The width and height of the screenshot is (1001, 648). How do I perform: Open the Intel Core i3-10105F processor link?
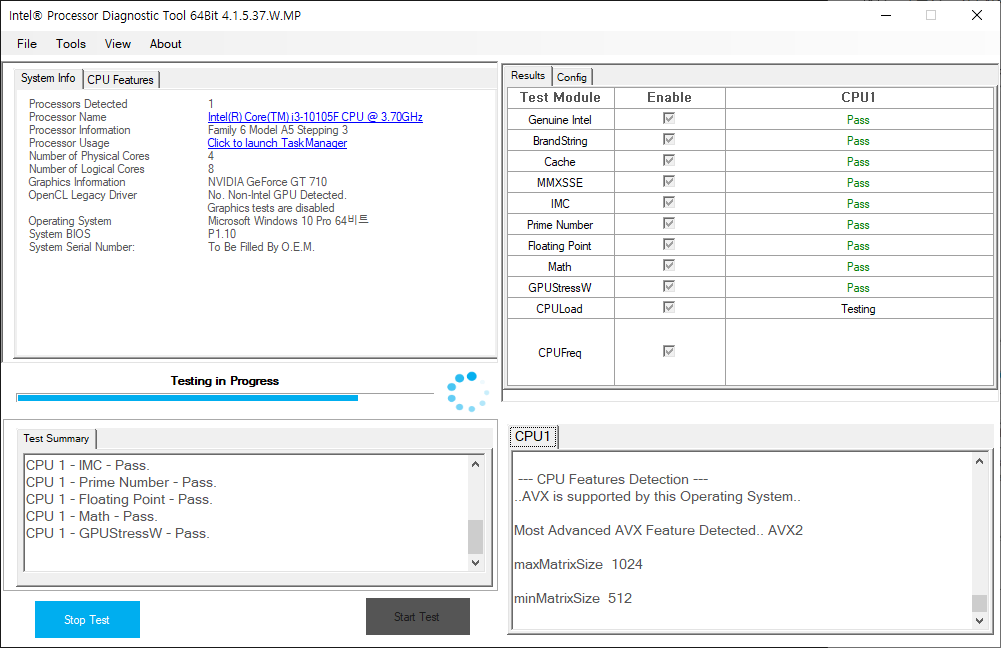315,117
